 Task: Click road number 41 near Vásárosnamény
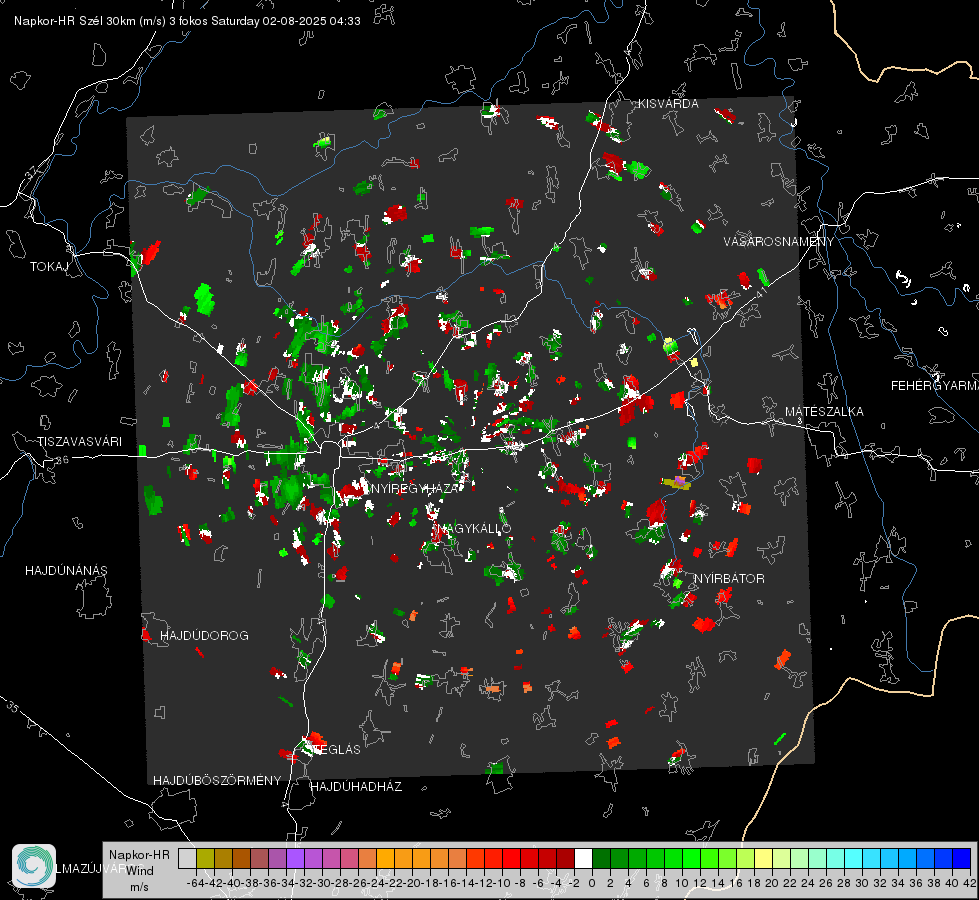pyautogui.click(x=761, y=291)
